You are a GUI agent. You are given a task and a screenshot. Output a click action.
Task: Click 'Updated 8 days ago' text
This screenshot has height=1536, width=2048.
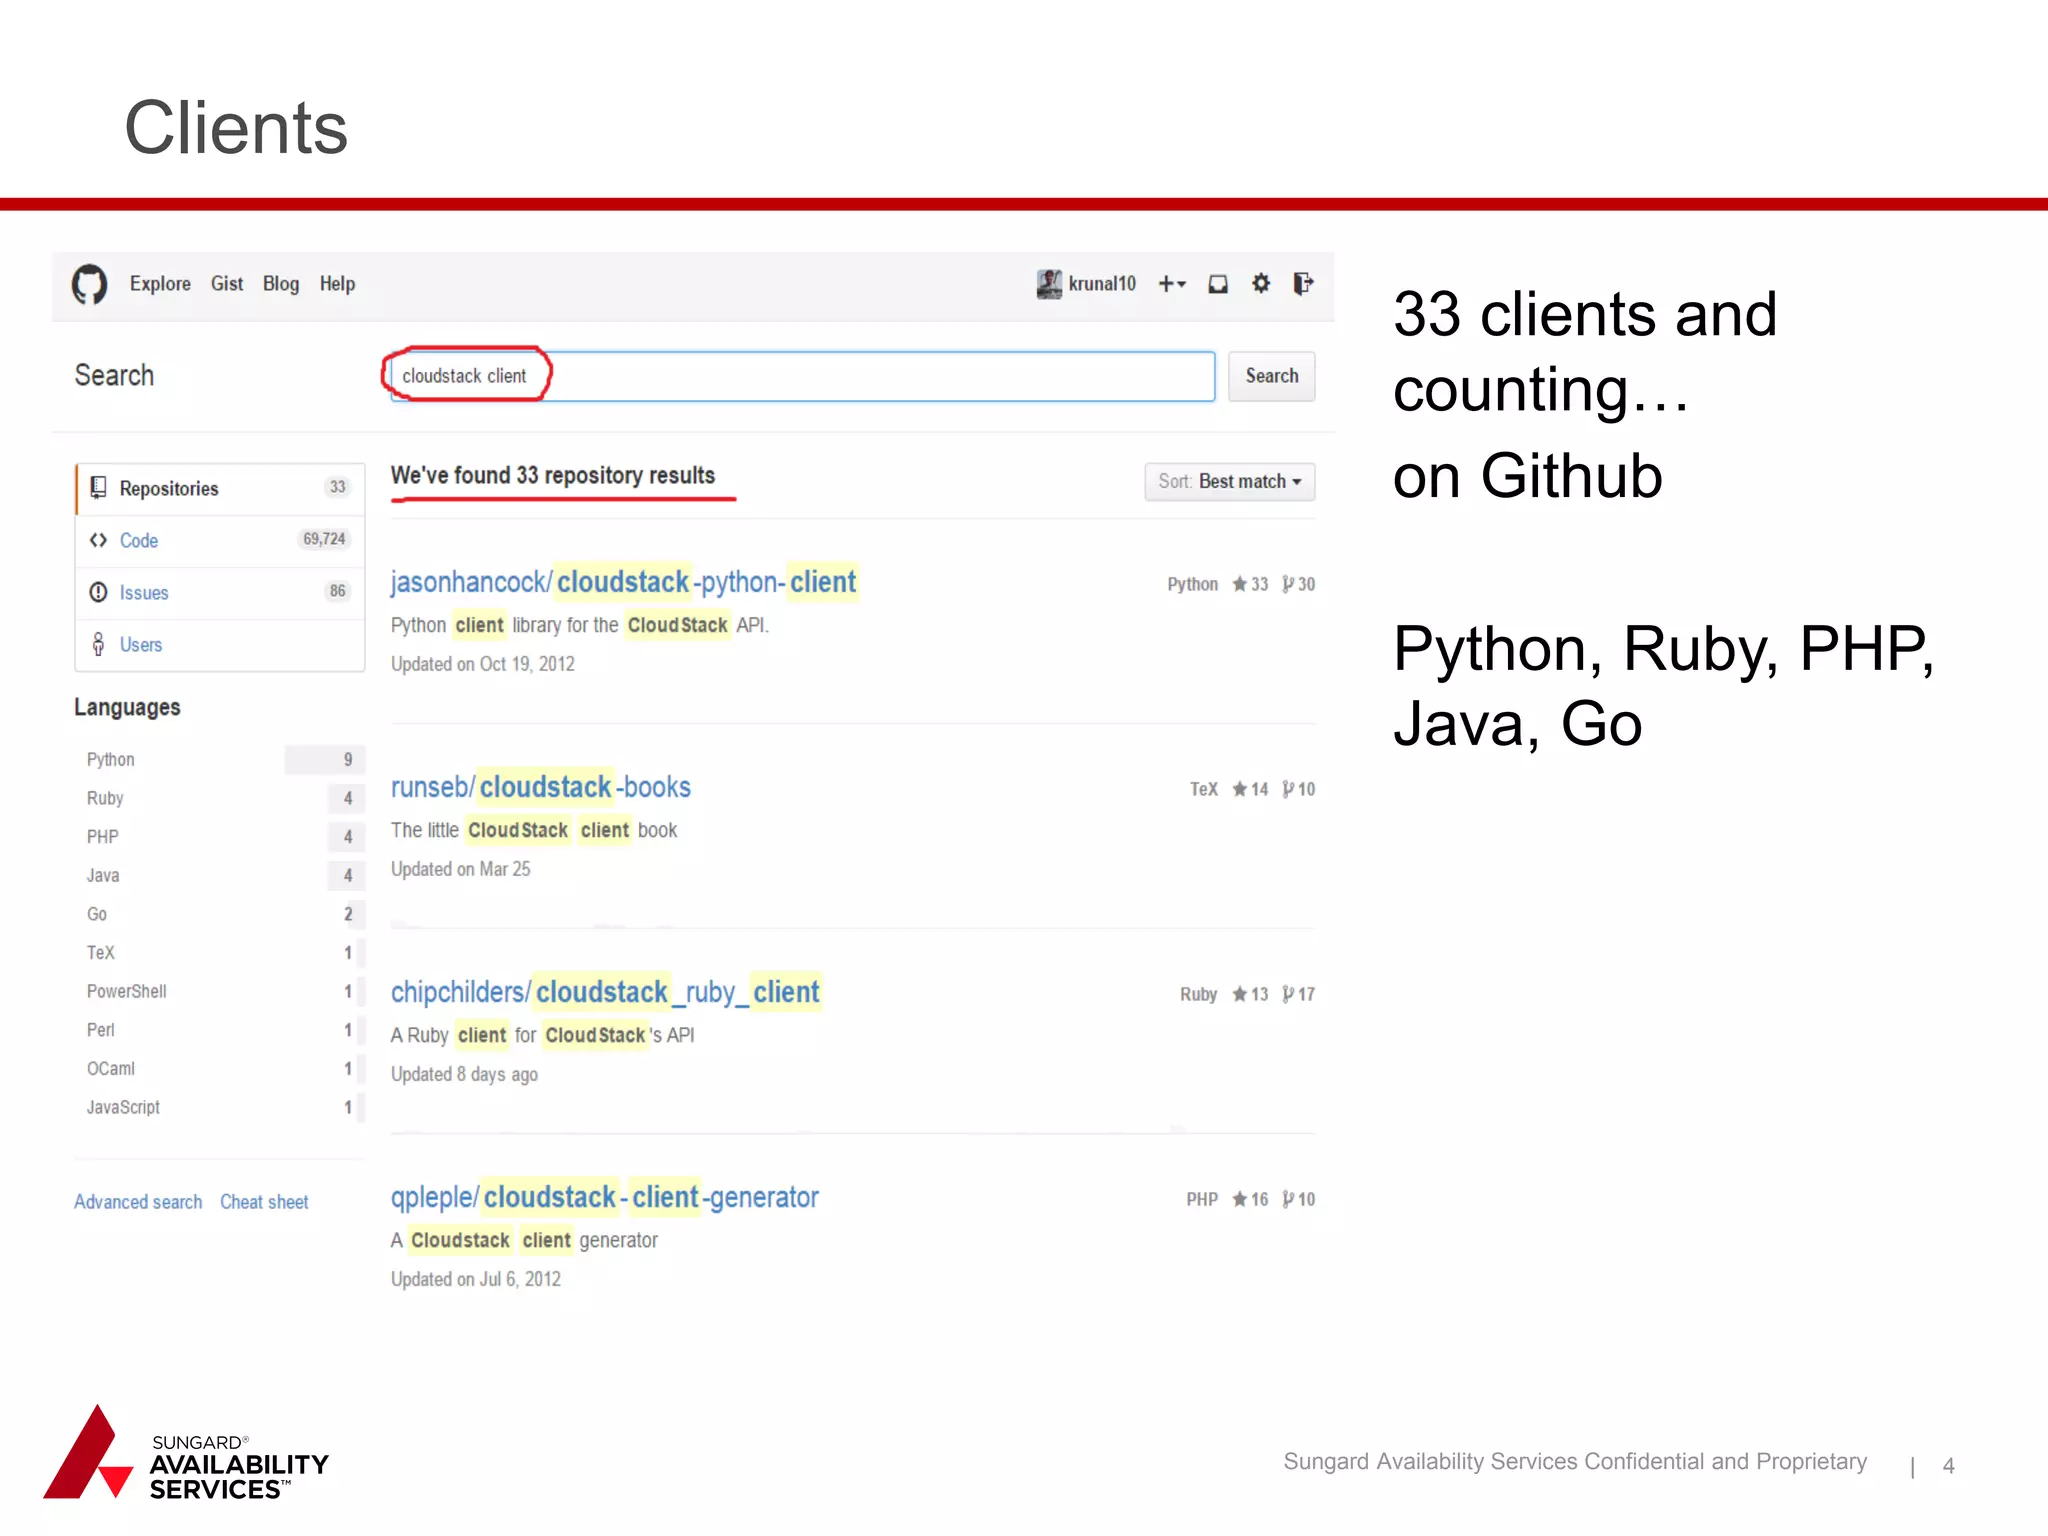coord(464,1074)
